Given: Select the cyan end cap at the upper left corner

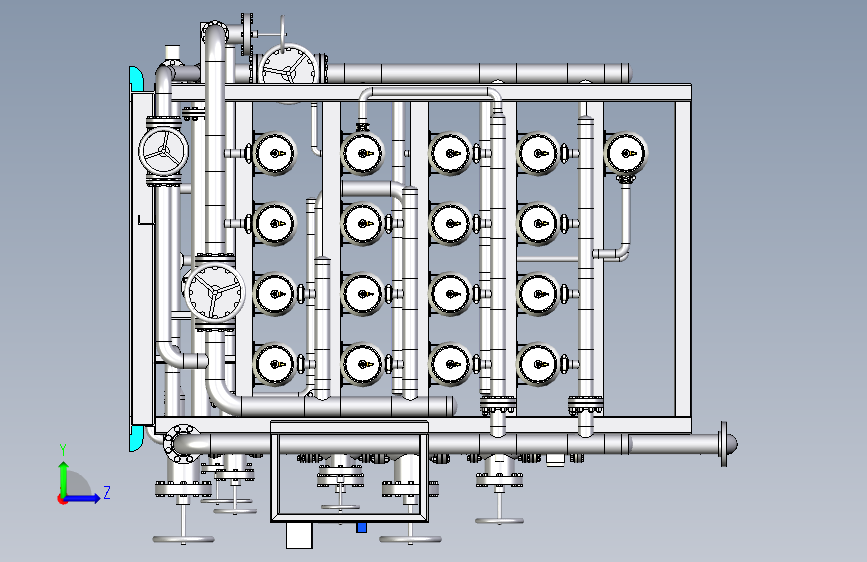Looking at the screenshot, I should pyautogui.click(x=136, y=79).
